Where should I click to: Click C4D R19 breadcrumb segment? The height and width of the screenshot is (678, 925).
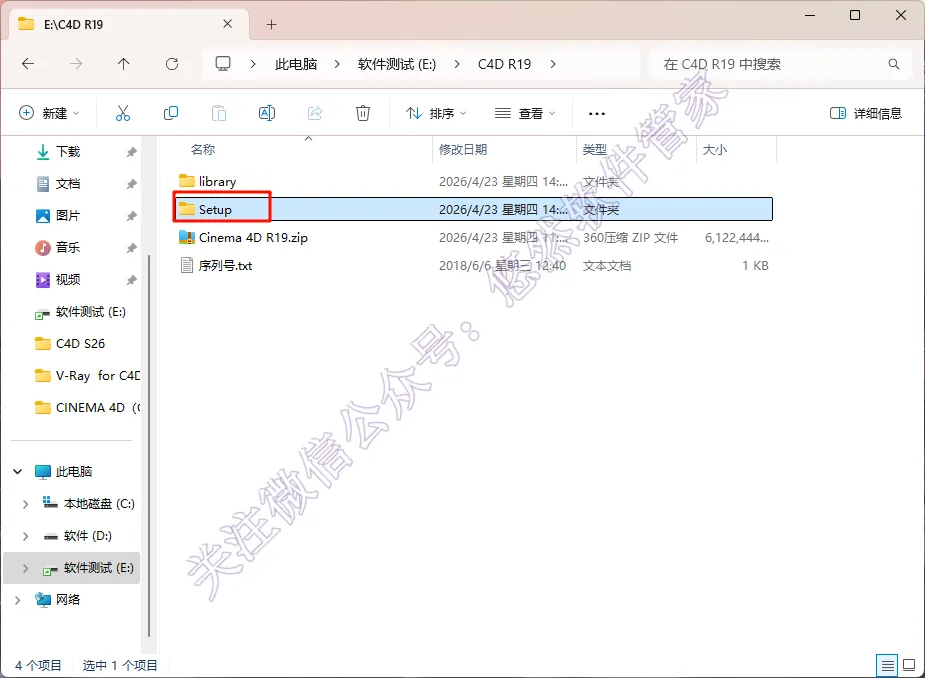click(x=504, y=64)
